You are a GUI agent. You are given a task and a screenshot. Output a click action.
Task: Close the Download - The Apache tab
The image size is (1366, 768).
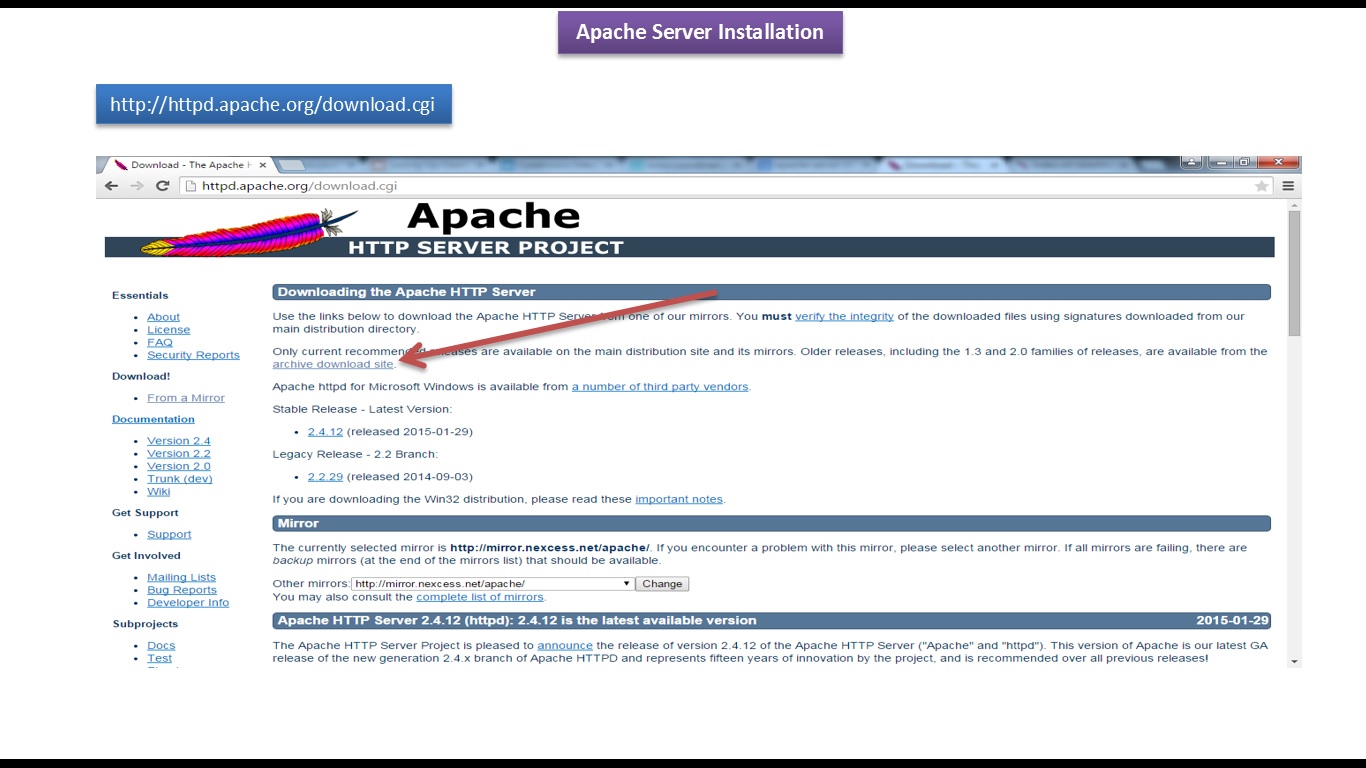(263, 165)
